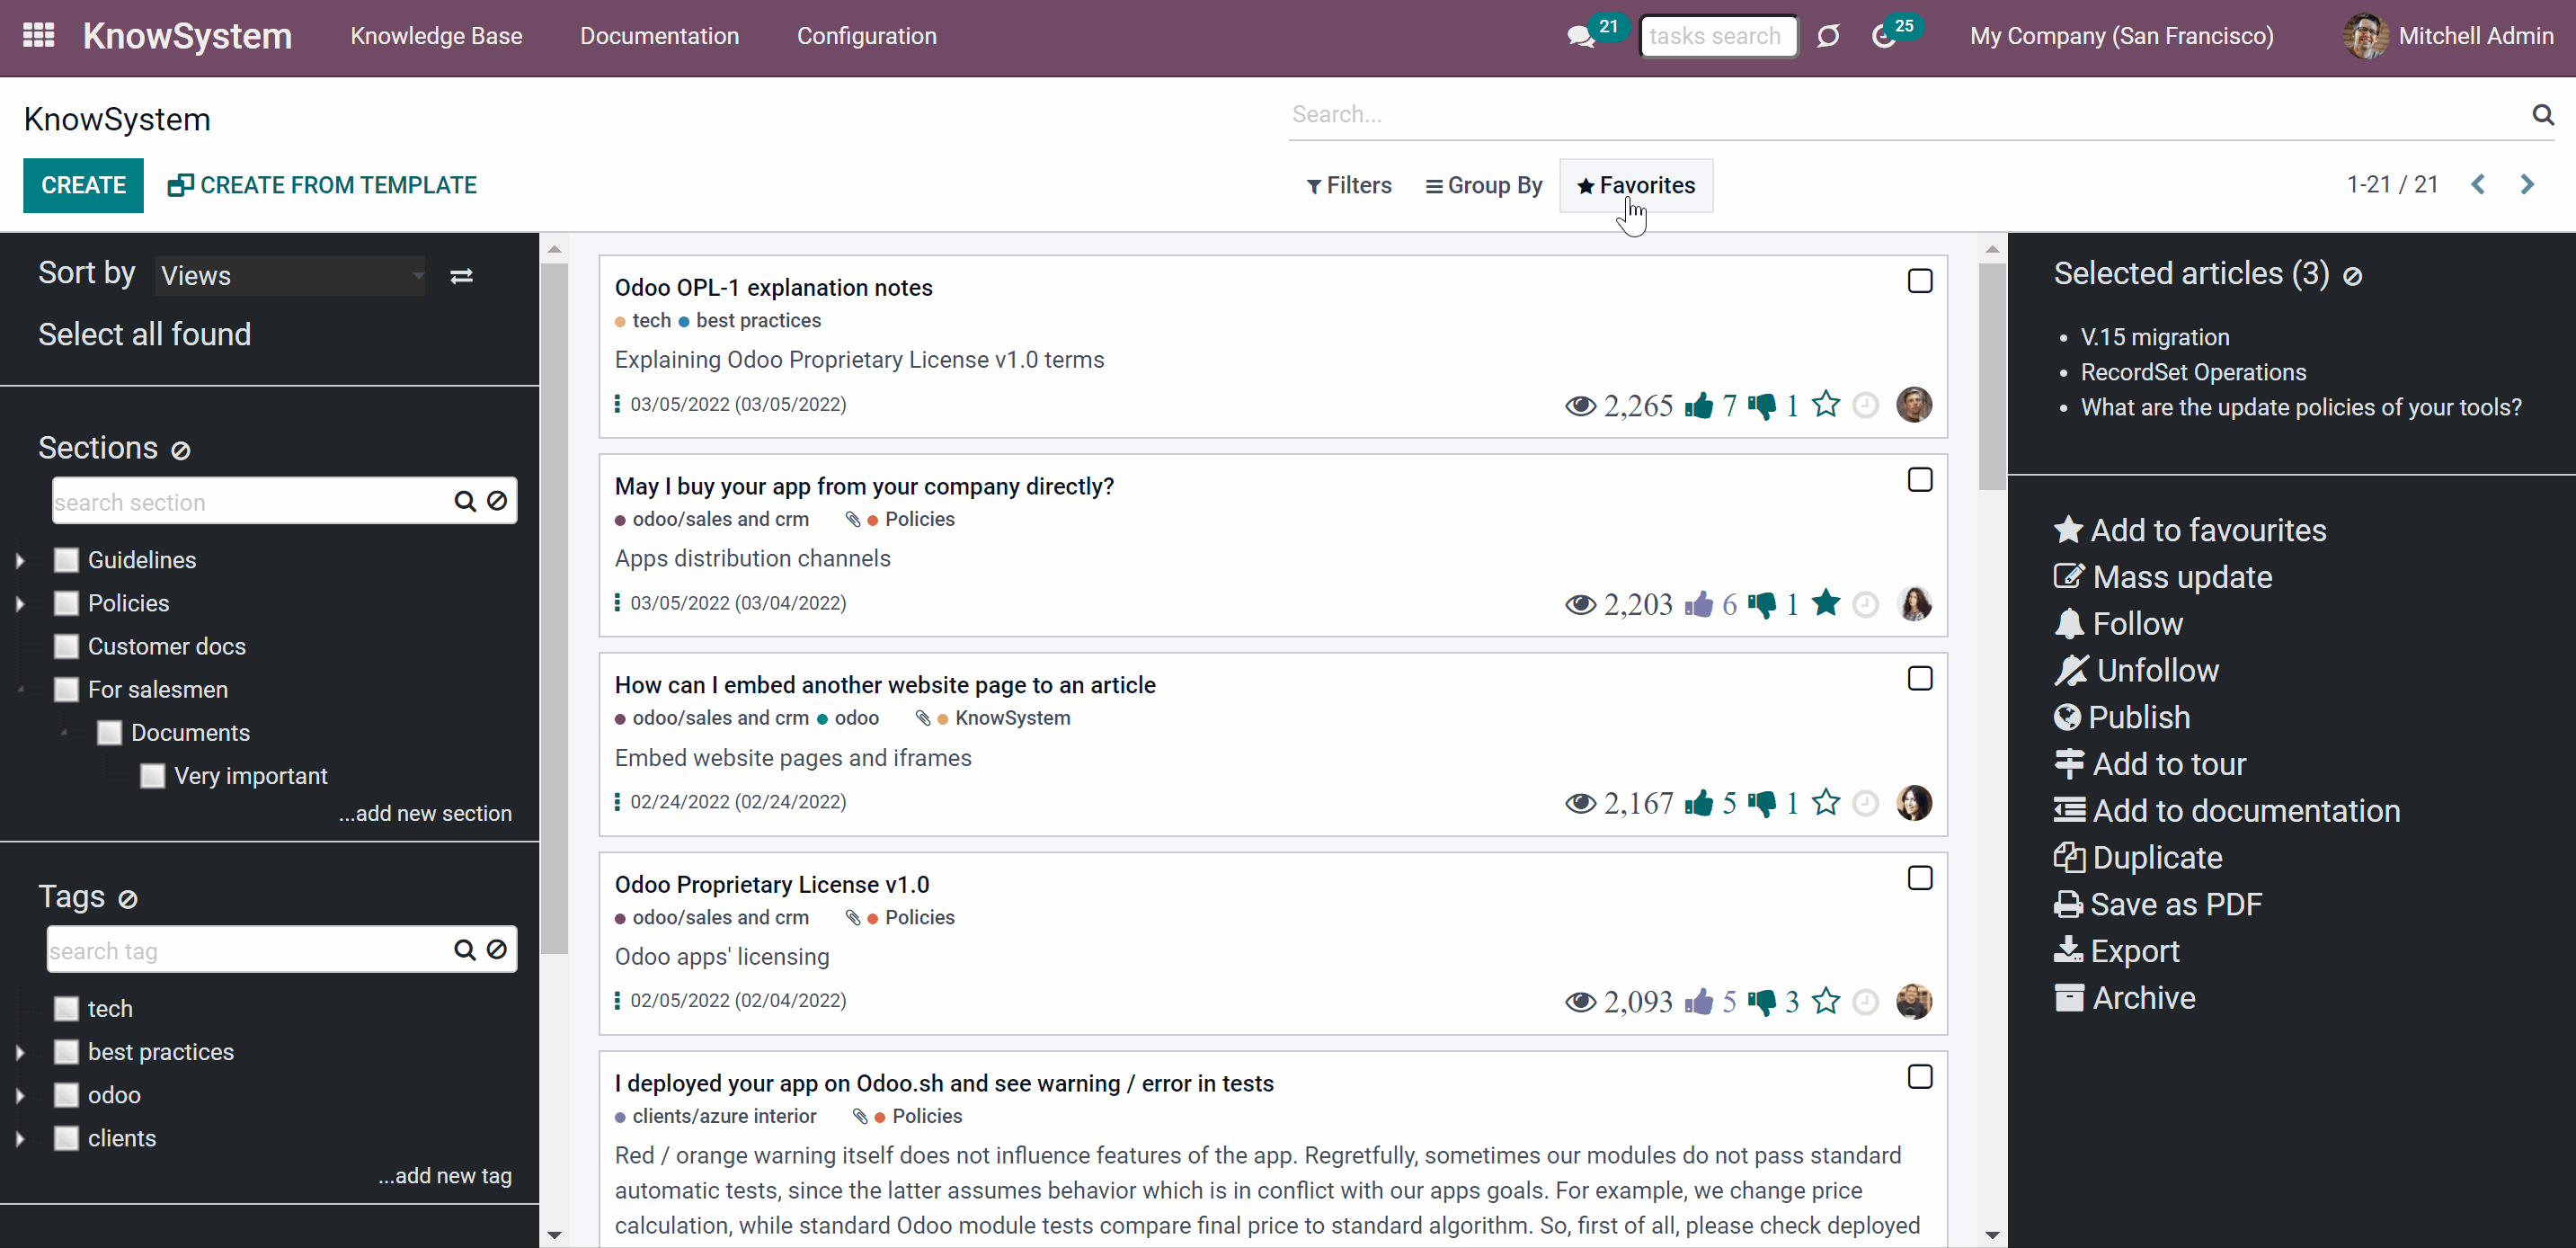Clear selected tags with the Tags reset icon
The height and width of the screenshot is (1248, 2576).
(127, 899)
